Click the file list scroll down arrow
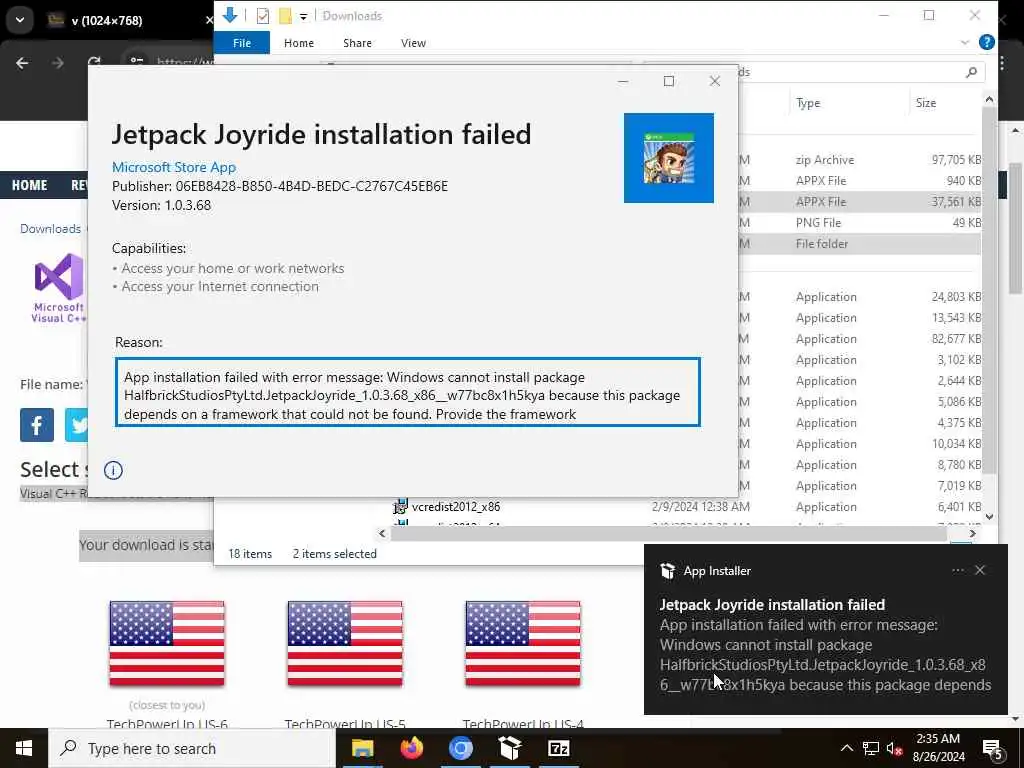1024x768 pixels. (x=989, y=517)
